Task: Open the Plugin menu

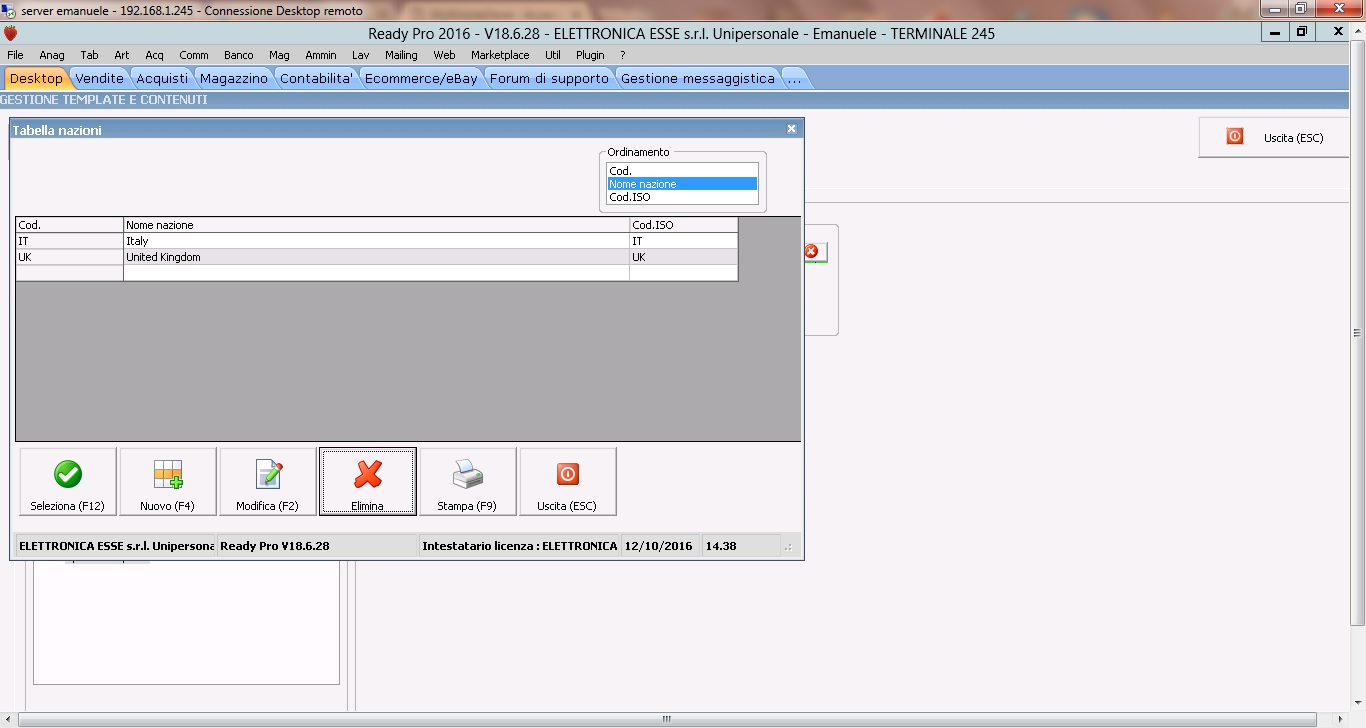Action: [591, 55]
